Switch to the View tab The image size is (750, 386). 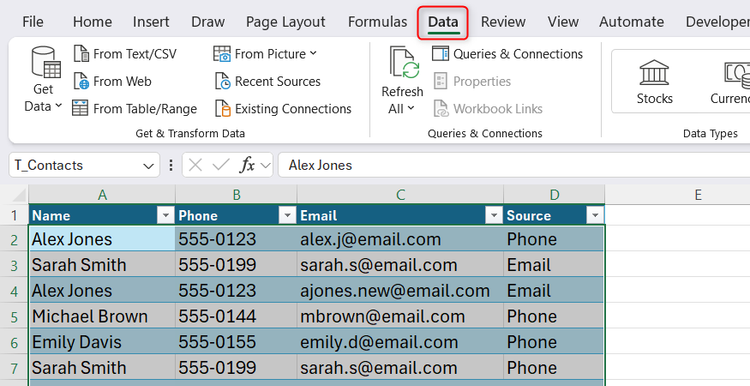point(563,22)
